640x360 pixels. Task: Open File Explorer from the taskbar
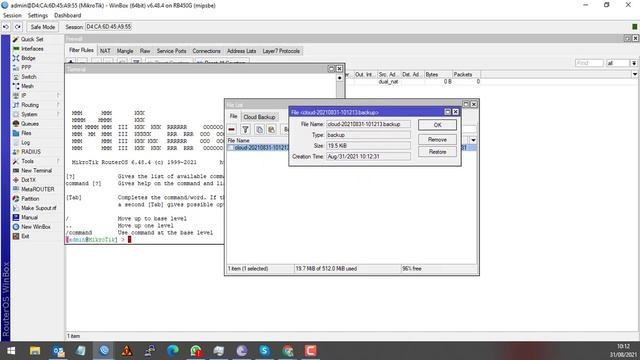[x=35, y=351]
